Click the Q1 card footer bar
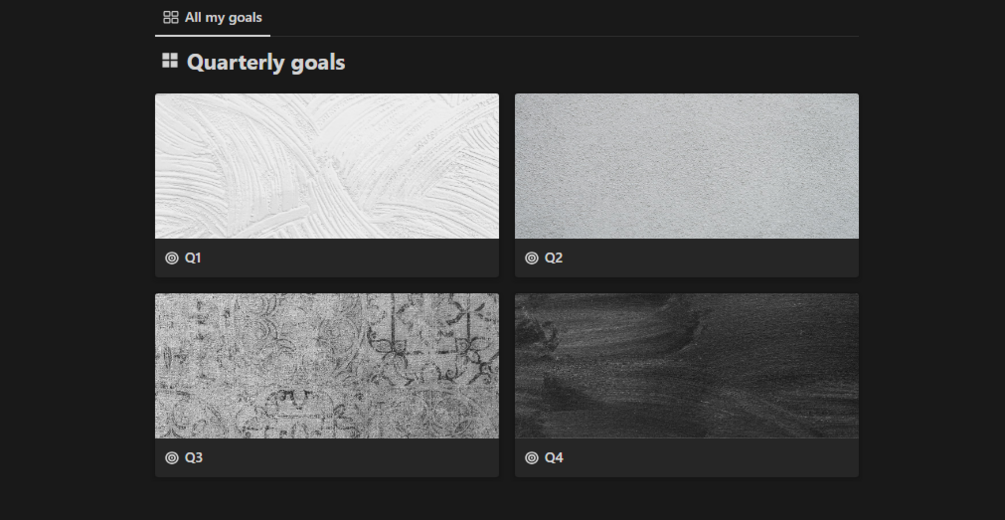1005x520 pixels. coord(327,258)
